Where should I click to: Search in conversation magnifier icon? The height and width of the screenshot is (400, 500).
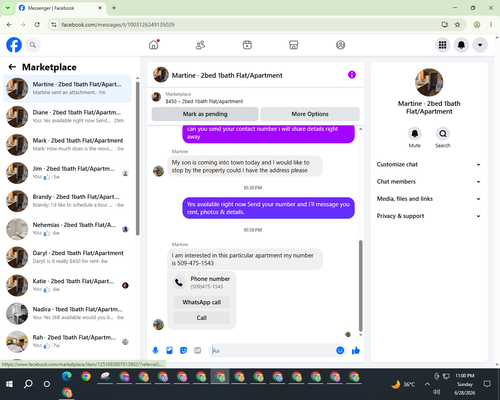[443, 134]
